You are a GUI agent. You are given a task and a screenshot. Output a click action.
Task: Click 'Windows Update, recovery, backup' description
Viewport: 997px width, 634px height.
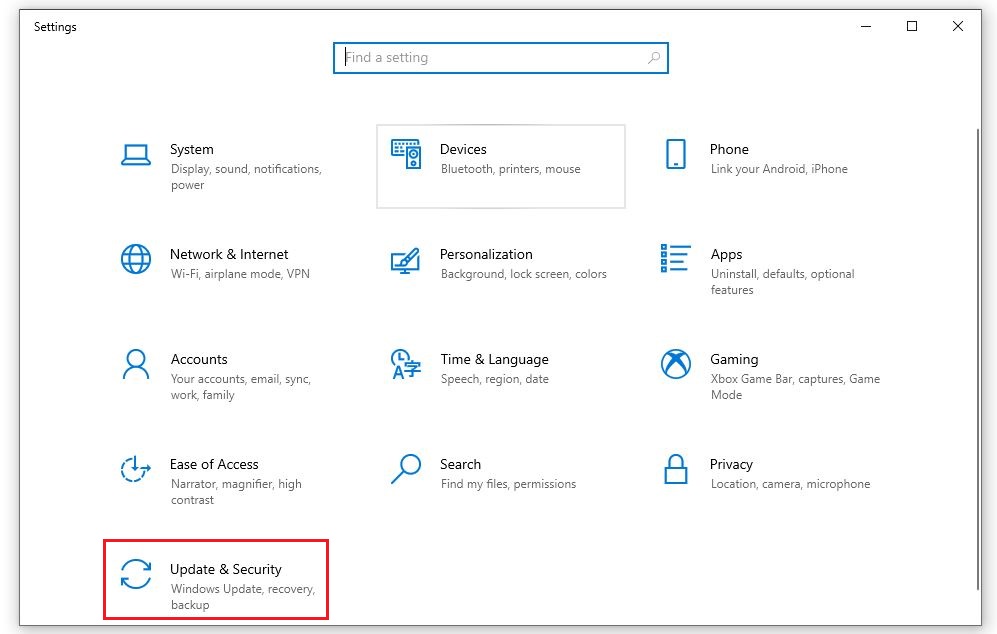pos(243,596)
